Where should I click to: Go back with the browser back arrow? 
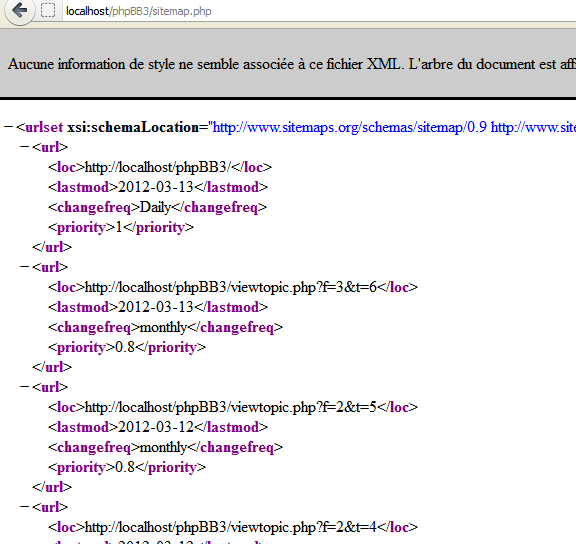[x=19, y=10]
